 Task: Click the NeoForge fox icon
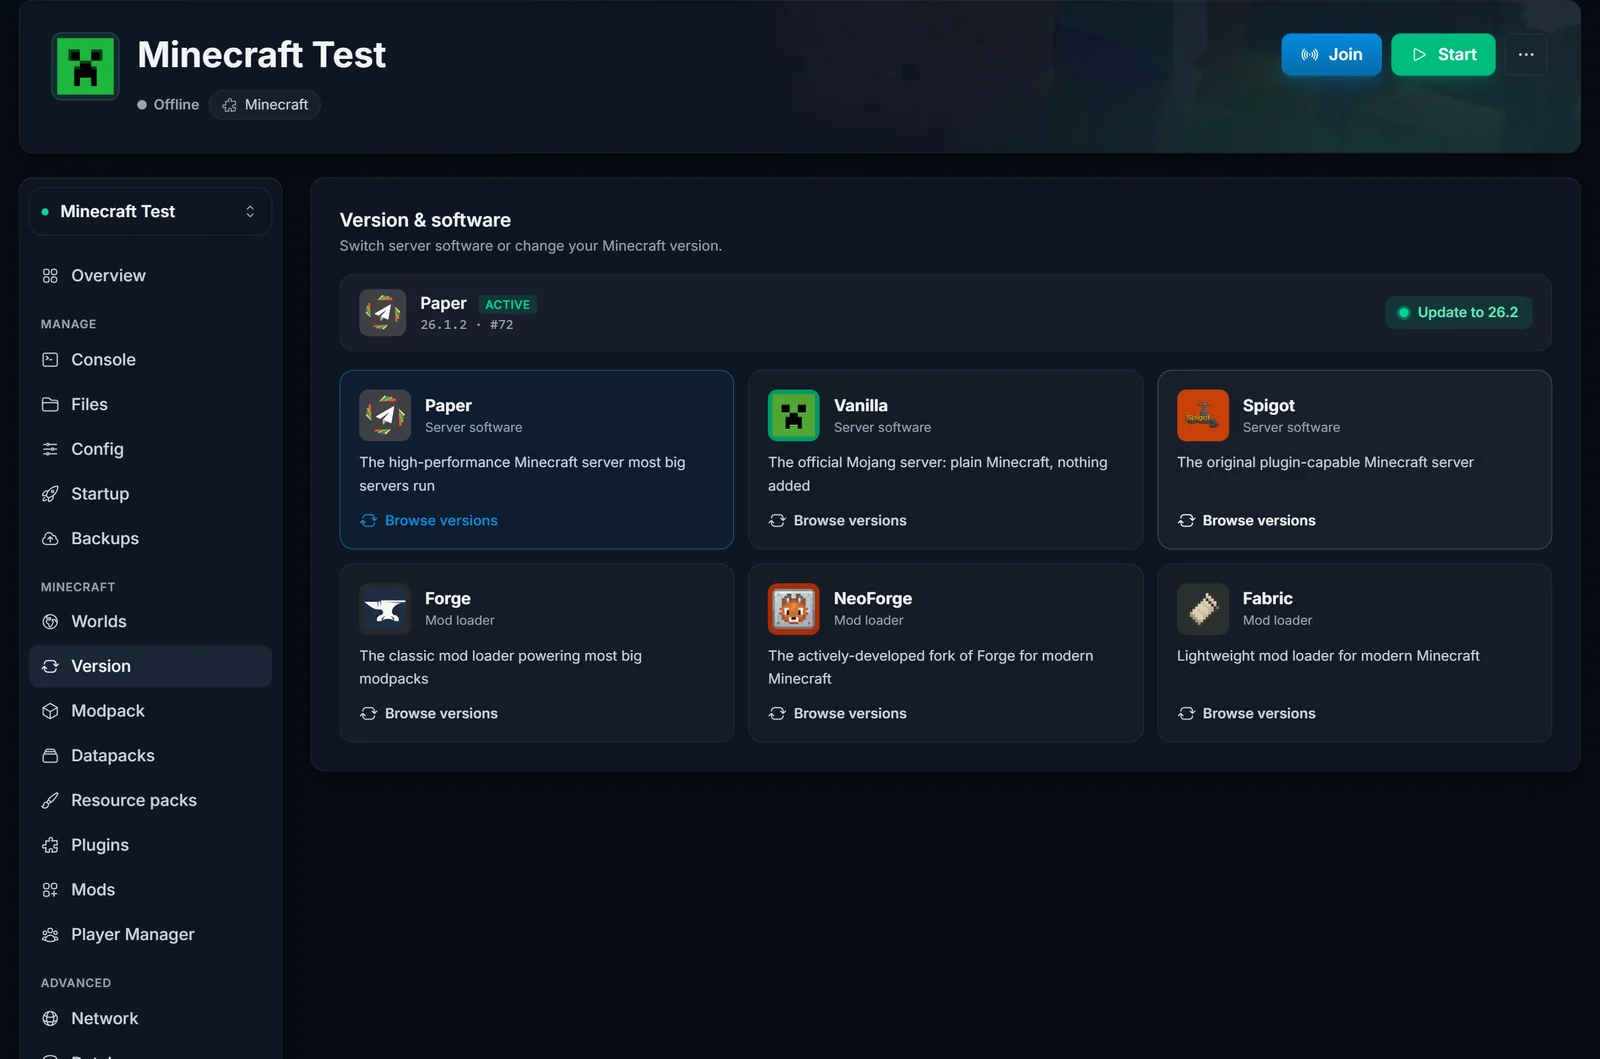coord(794,609)
